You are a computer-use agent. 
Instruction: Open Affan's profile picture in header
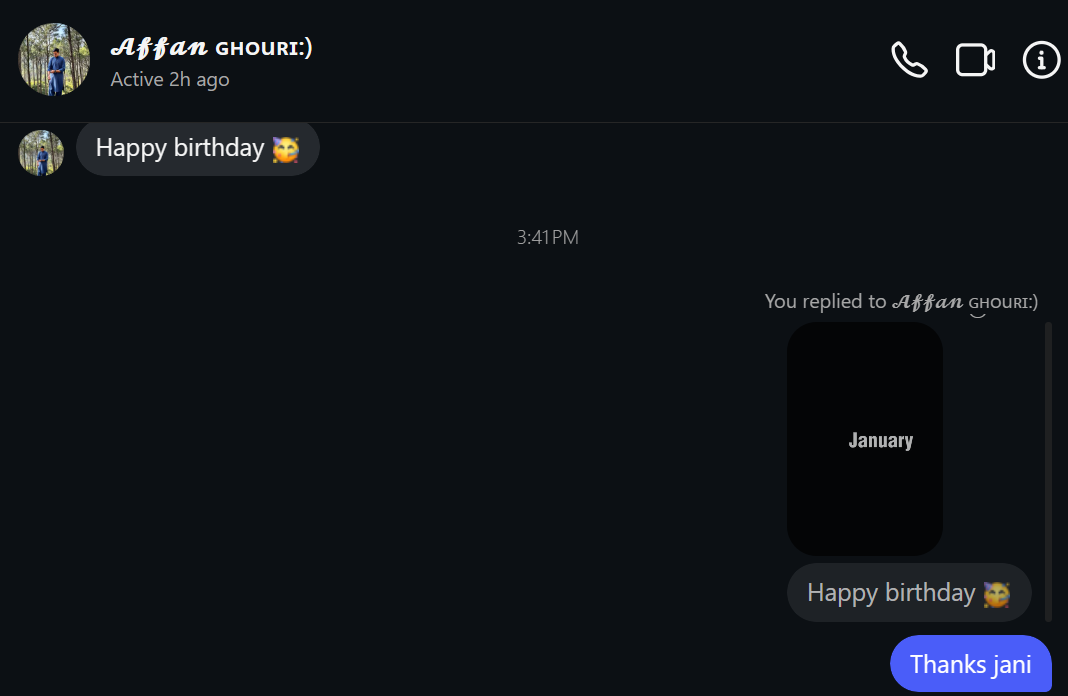coord(54,59)
